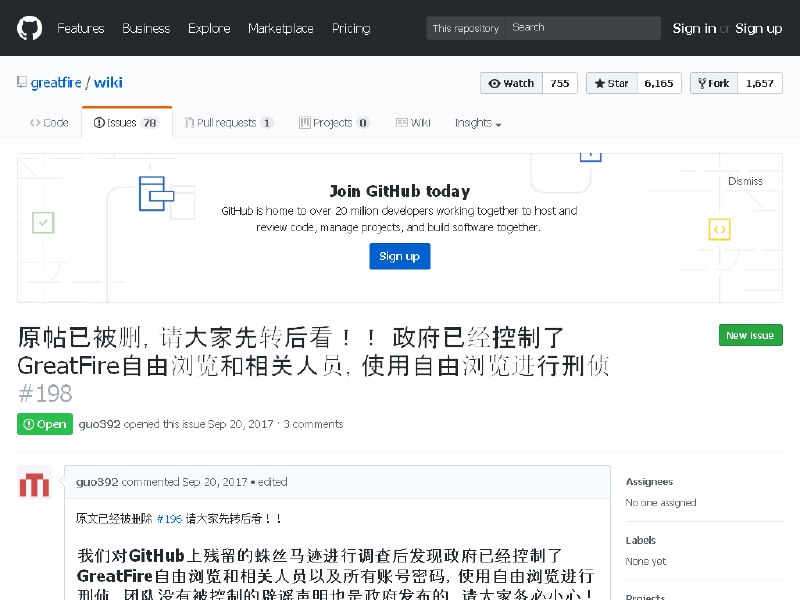Open the Projects tab

click(x=334, y=122)
